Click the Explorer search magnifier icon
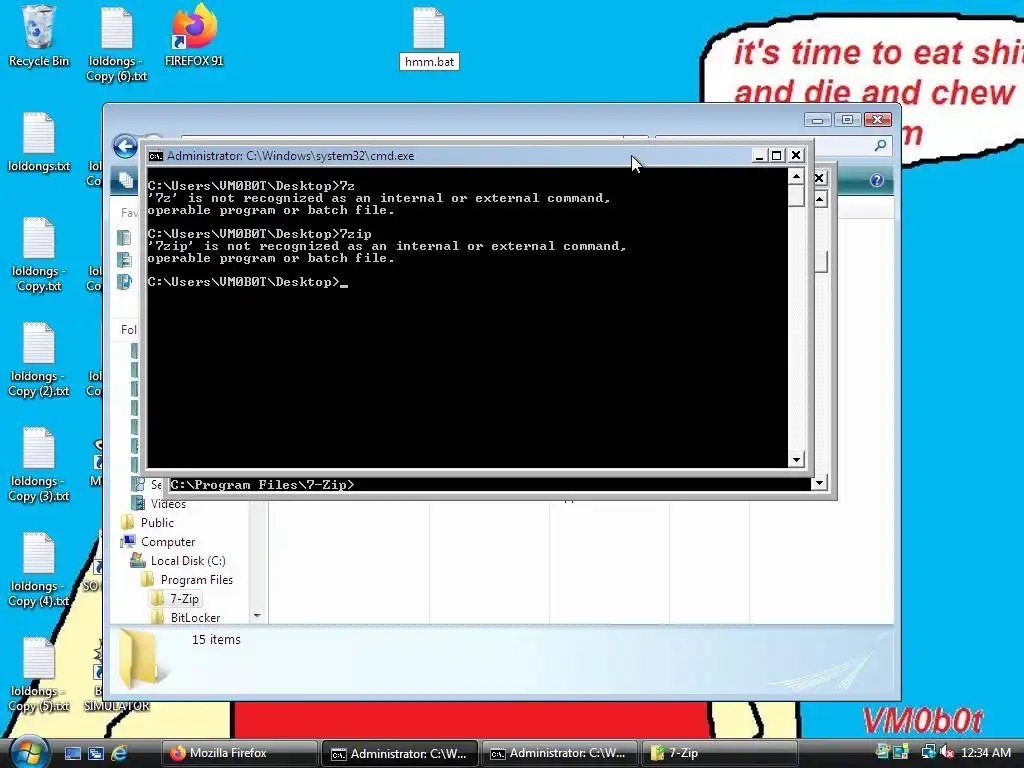 pyautogui.click(x=880, y=146)
